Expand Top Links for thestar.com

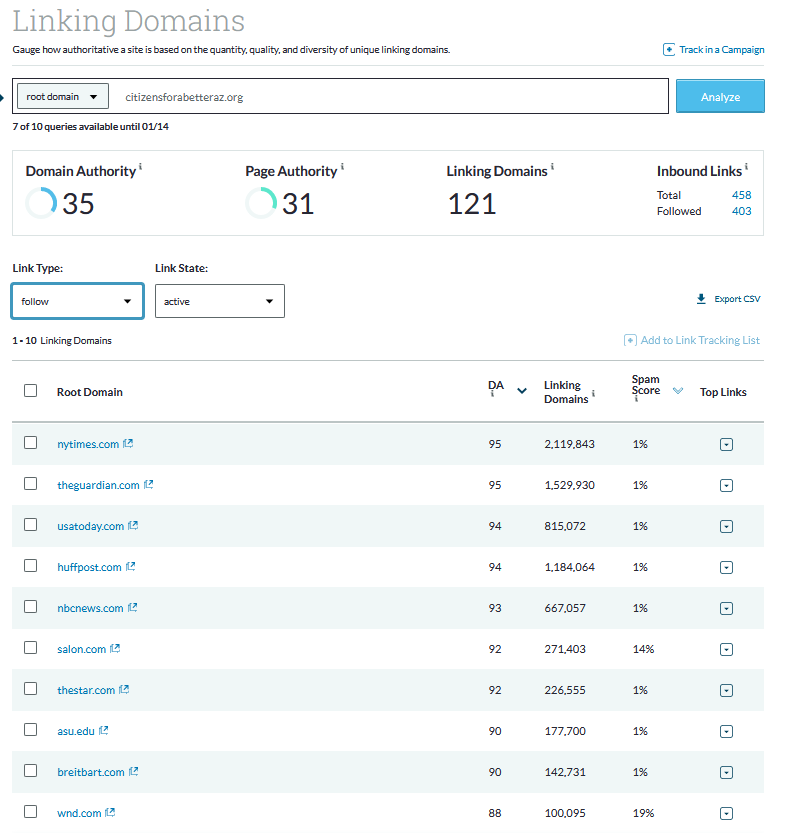click(x=726, y=691)
